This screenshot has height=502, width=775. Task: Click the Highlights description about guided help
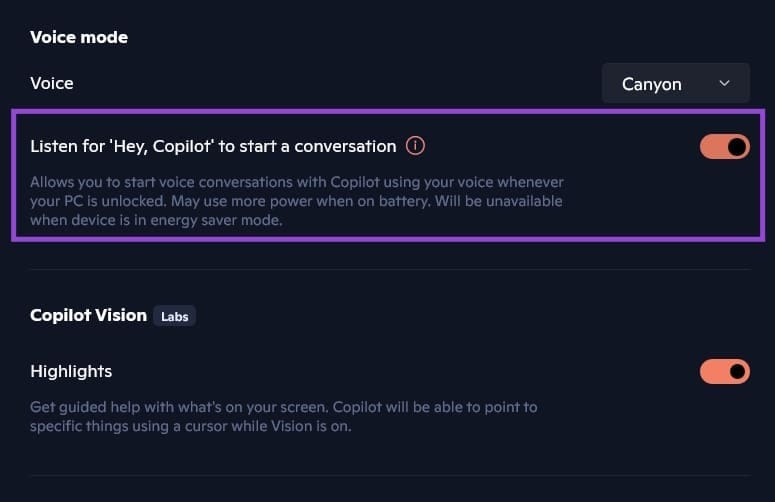tap(283, 407)
